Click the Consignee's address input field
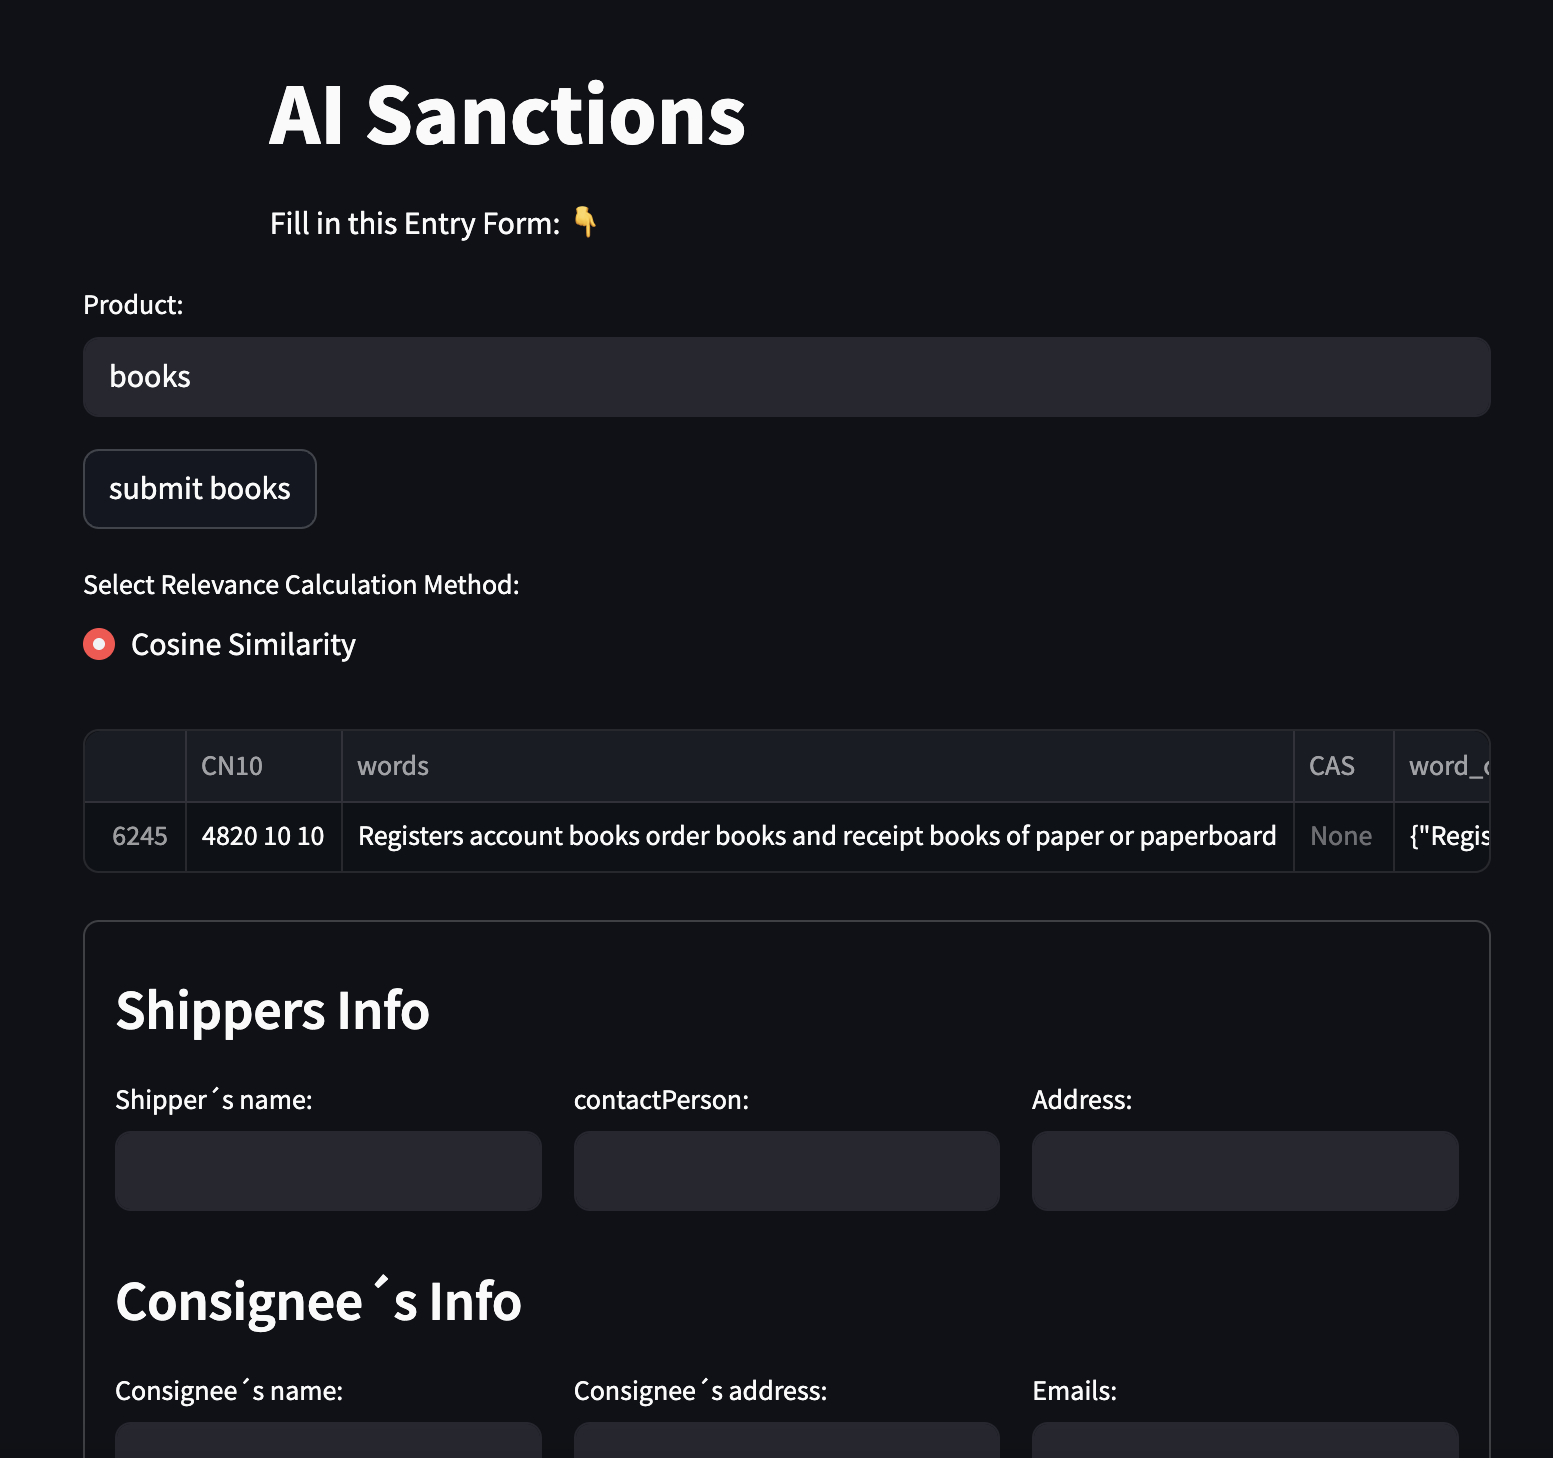This screenshot has height=1458, width=1553. tap(786, 1440)
